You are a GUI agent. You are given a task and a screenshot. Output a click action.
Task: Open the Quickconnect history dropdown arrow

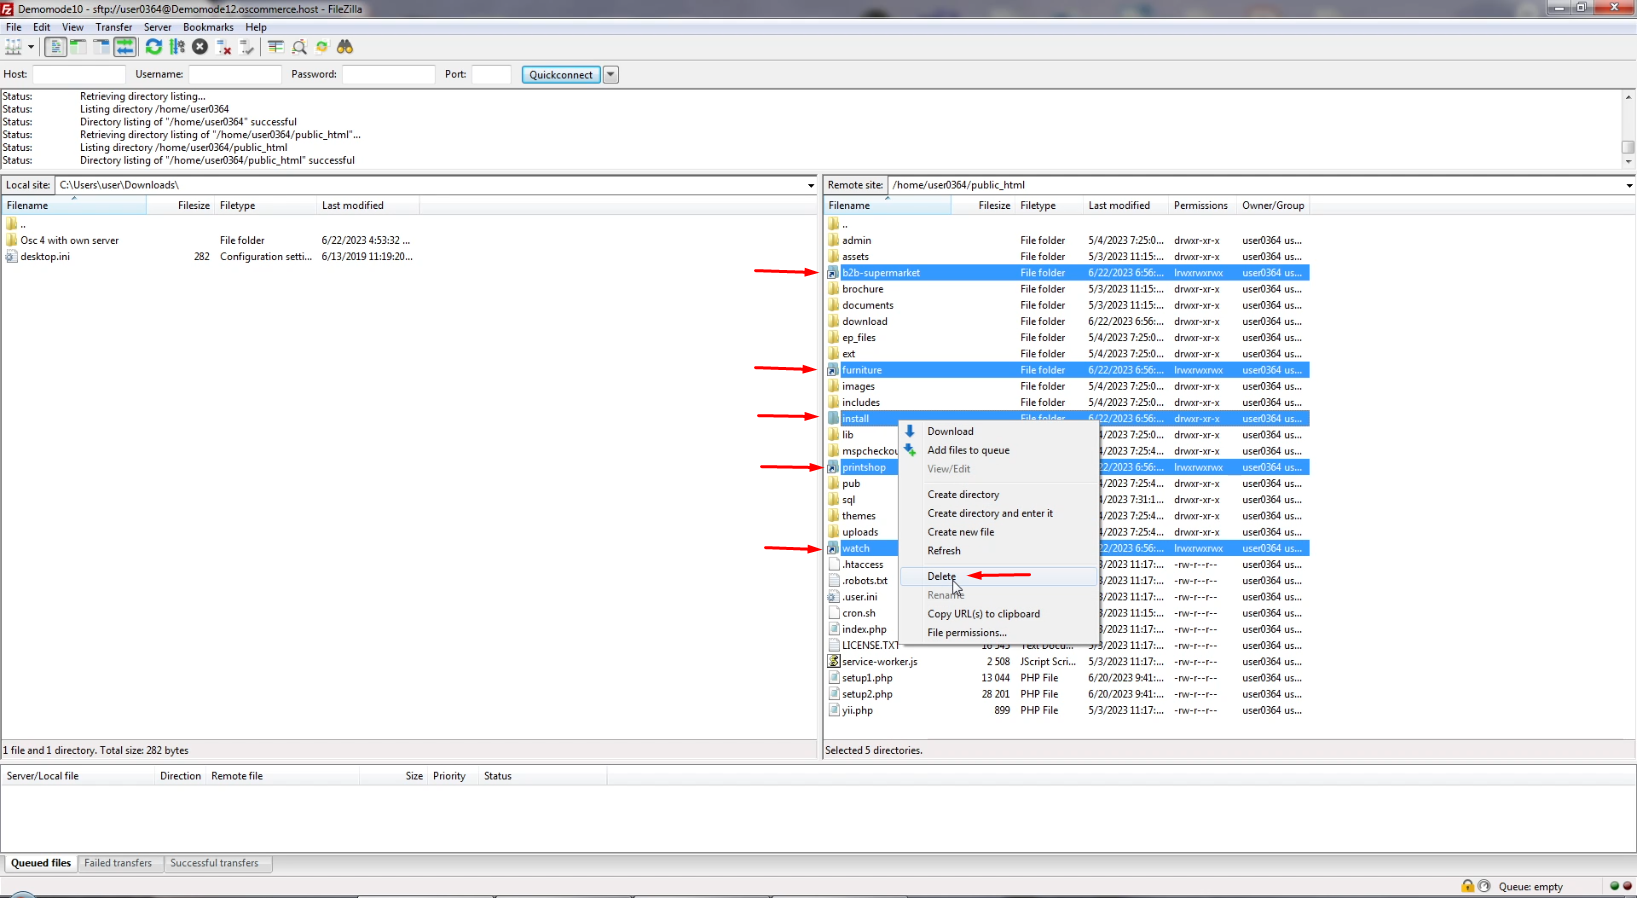610,75
